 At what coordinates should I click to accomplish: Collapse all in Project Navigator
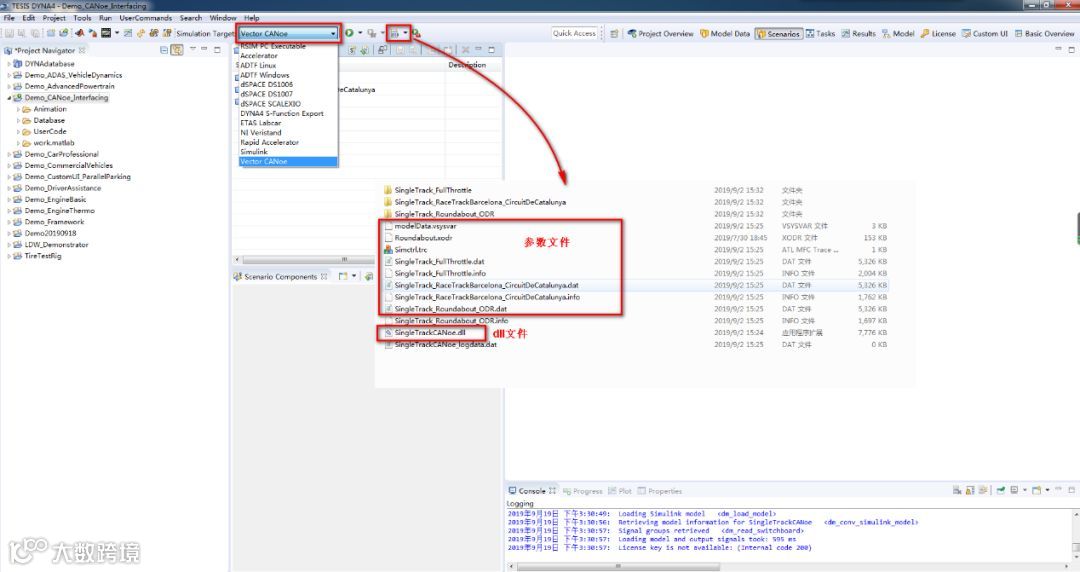point(164,50)
